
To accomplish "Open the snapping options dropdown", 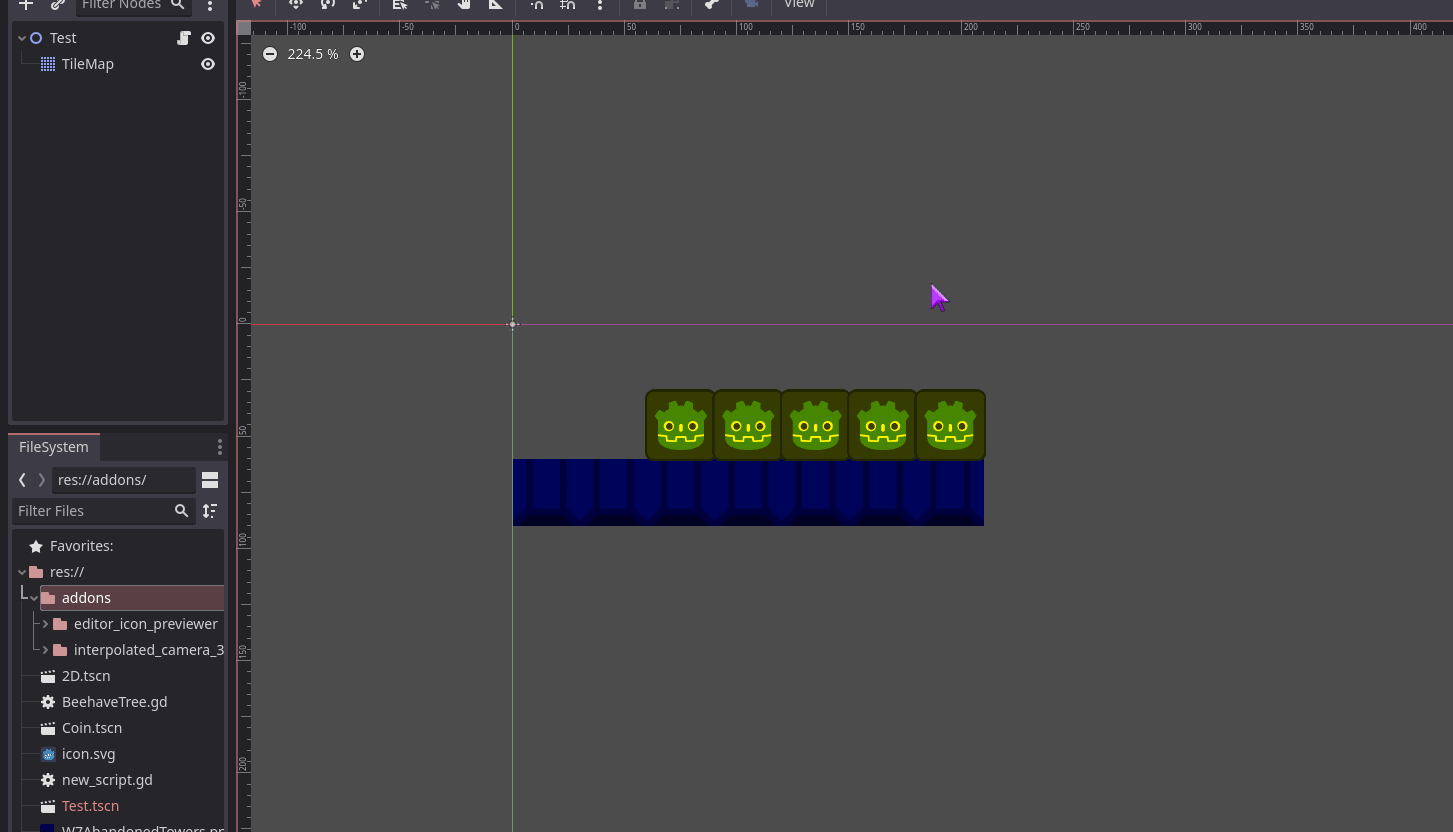I will point(600,6).
